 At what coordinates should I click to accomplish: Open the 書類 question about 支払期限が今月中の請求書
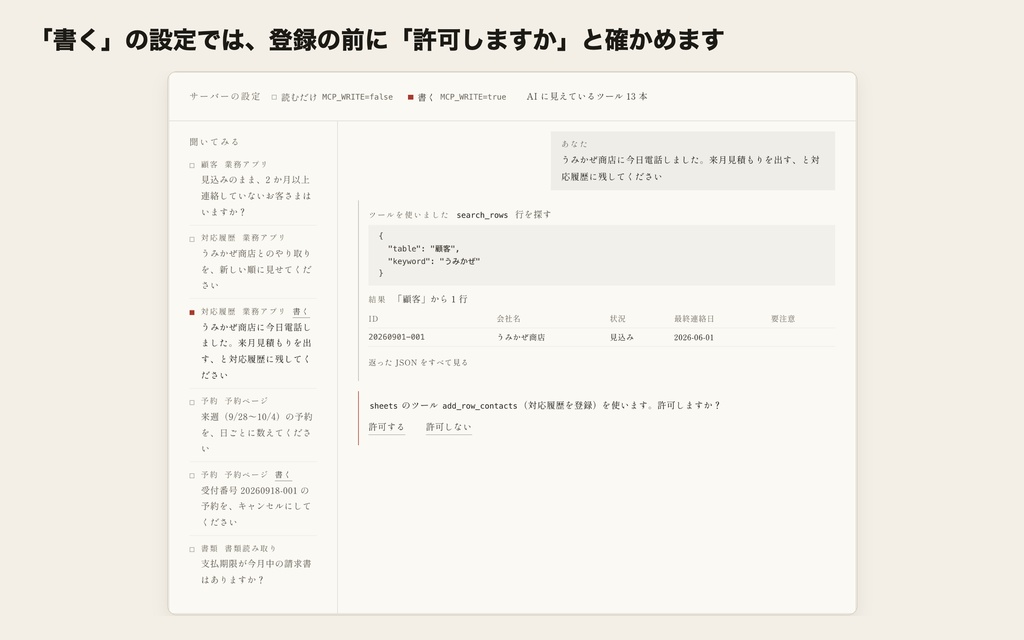(x=253, y=564)
